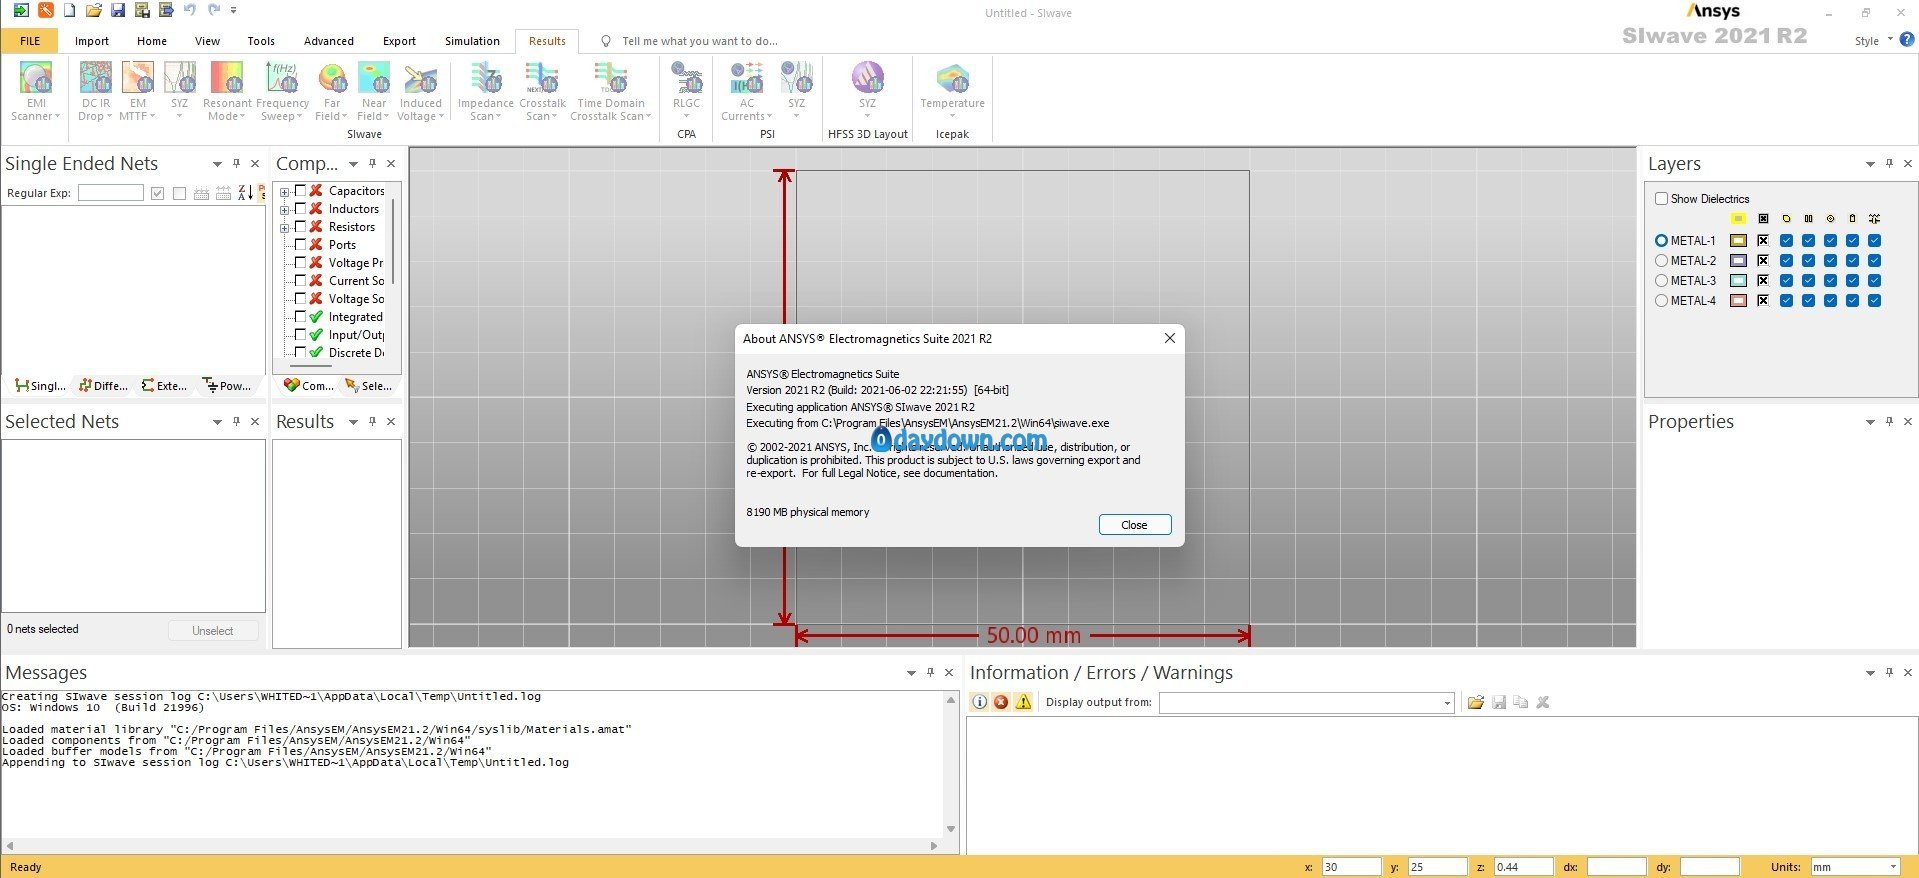Open the FILE menu

coord(30,41)
